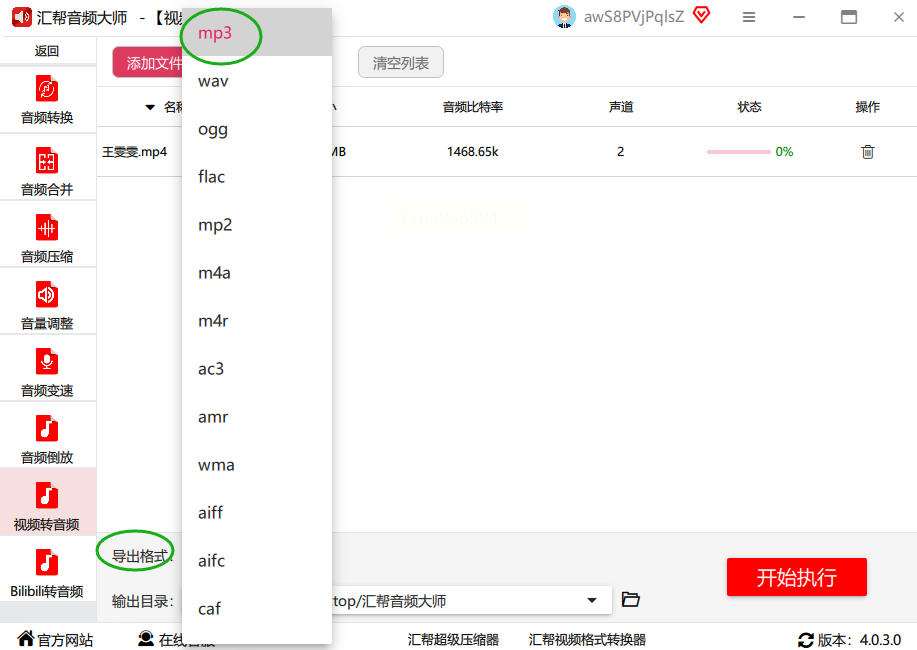
Task: Click the 声道 column header
Action: click(620, 107)
